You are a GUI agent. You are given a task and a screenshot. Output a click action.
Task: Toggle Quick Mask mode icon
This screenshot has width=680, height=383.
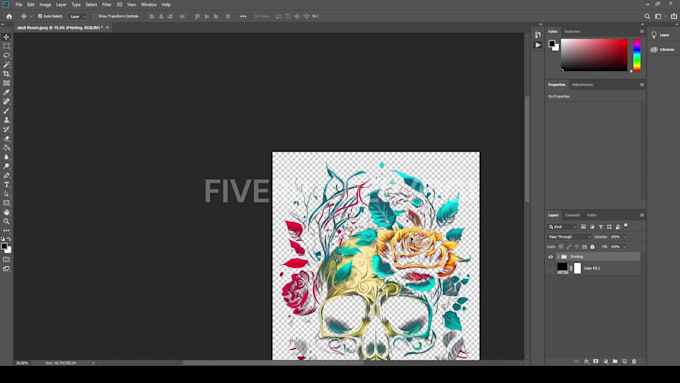(x=7, y=259)
